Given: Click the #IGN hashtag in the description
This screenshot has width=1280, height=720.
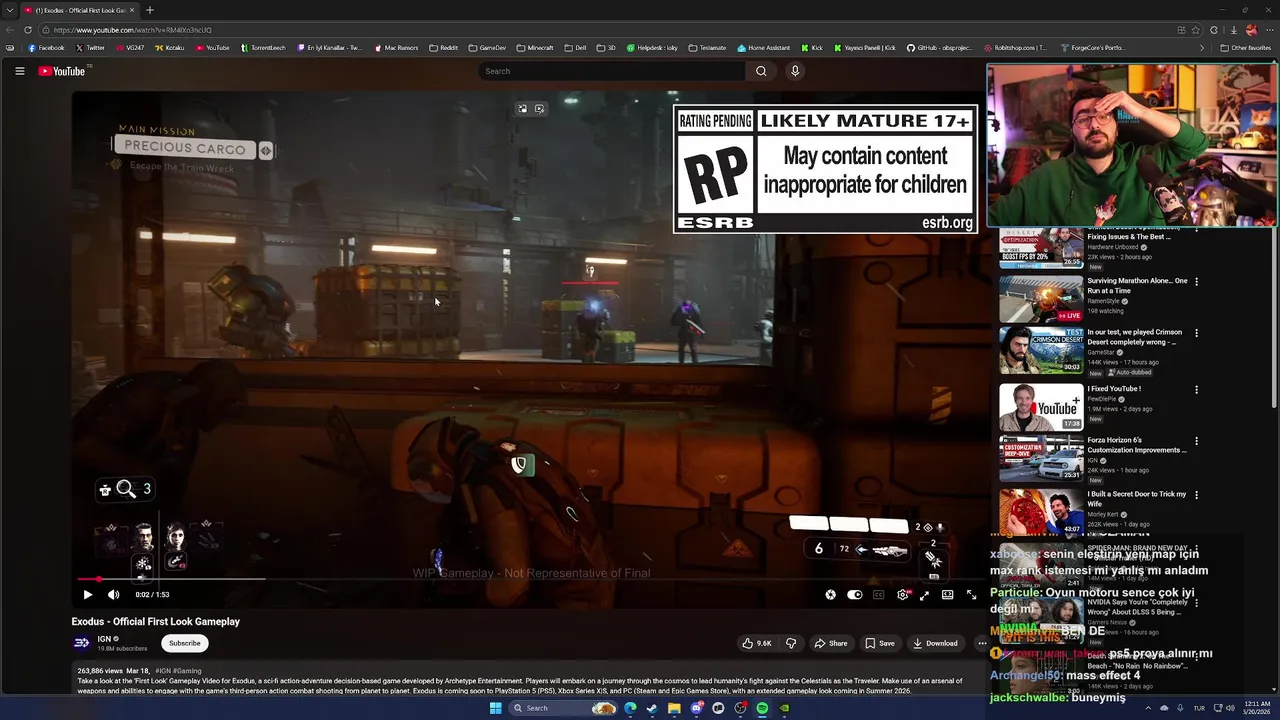Looking at the screenshot, I should (163, 671).
